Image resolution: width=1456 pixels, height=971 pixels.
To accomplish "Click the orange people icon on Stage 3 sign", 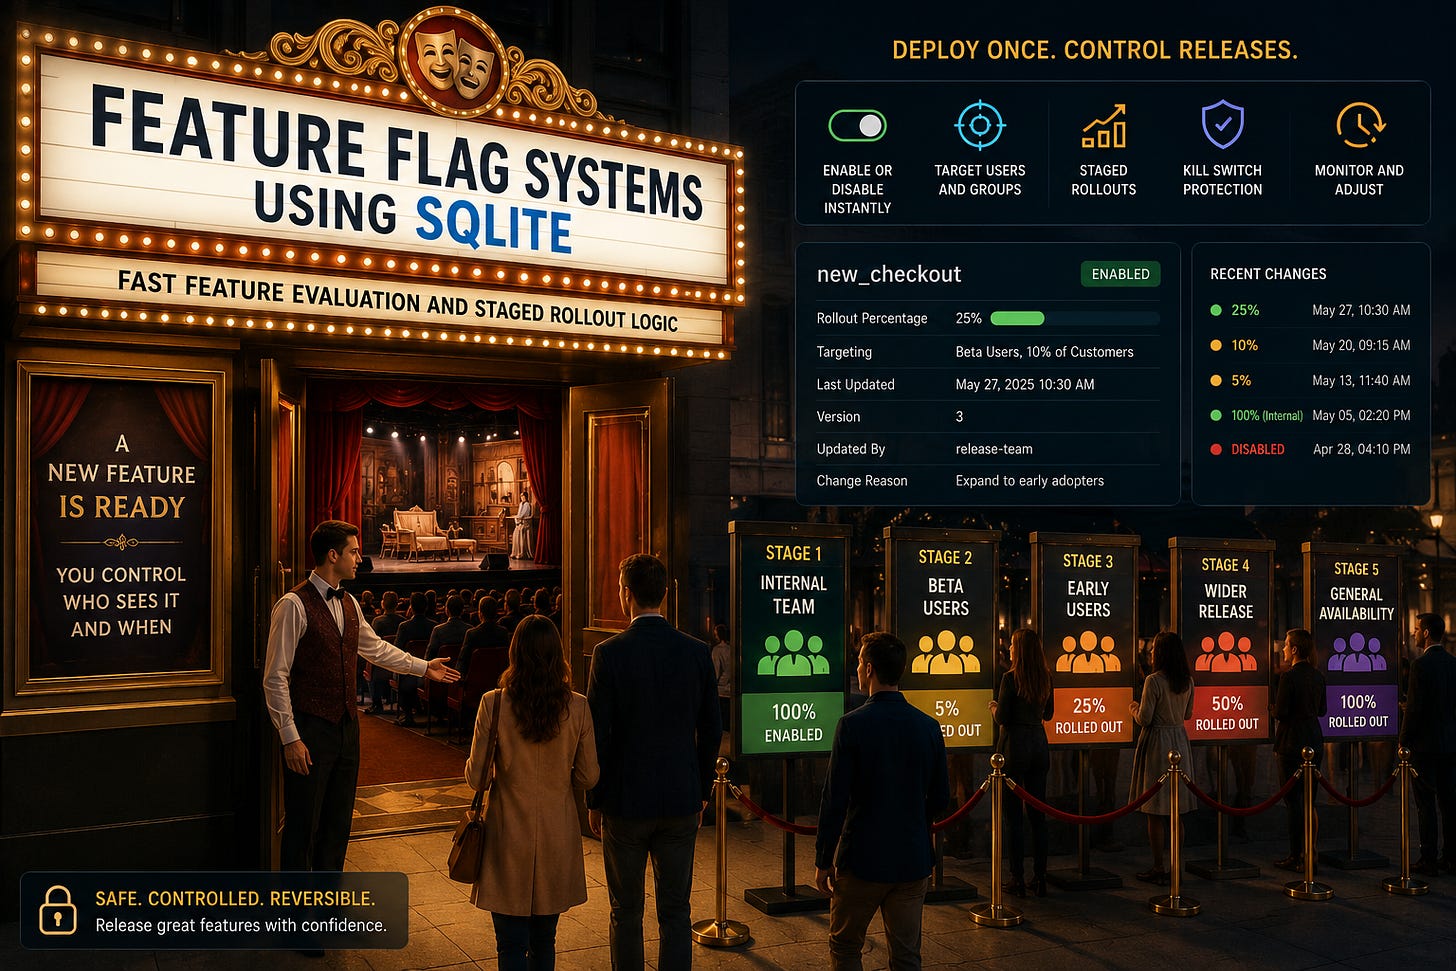I will tap(1088, 652).
